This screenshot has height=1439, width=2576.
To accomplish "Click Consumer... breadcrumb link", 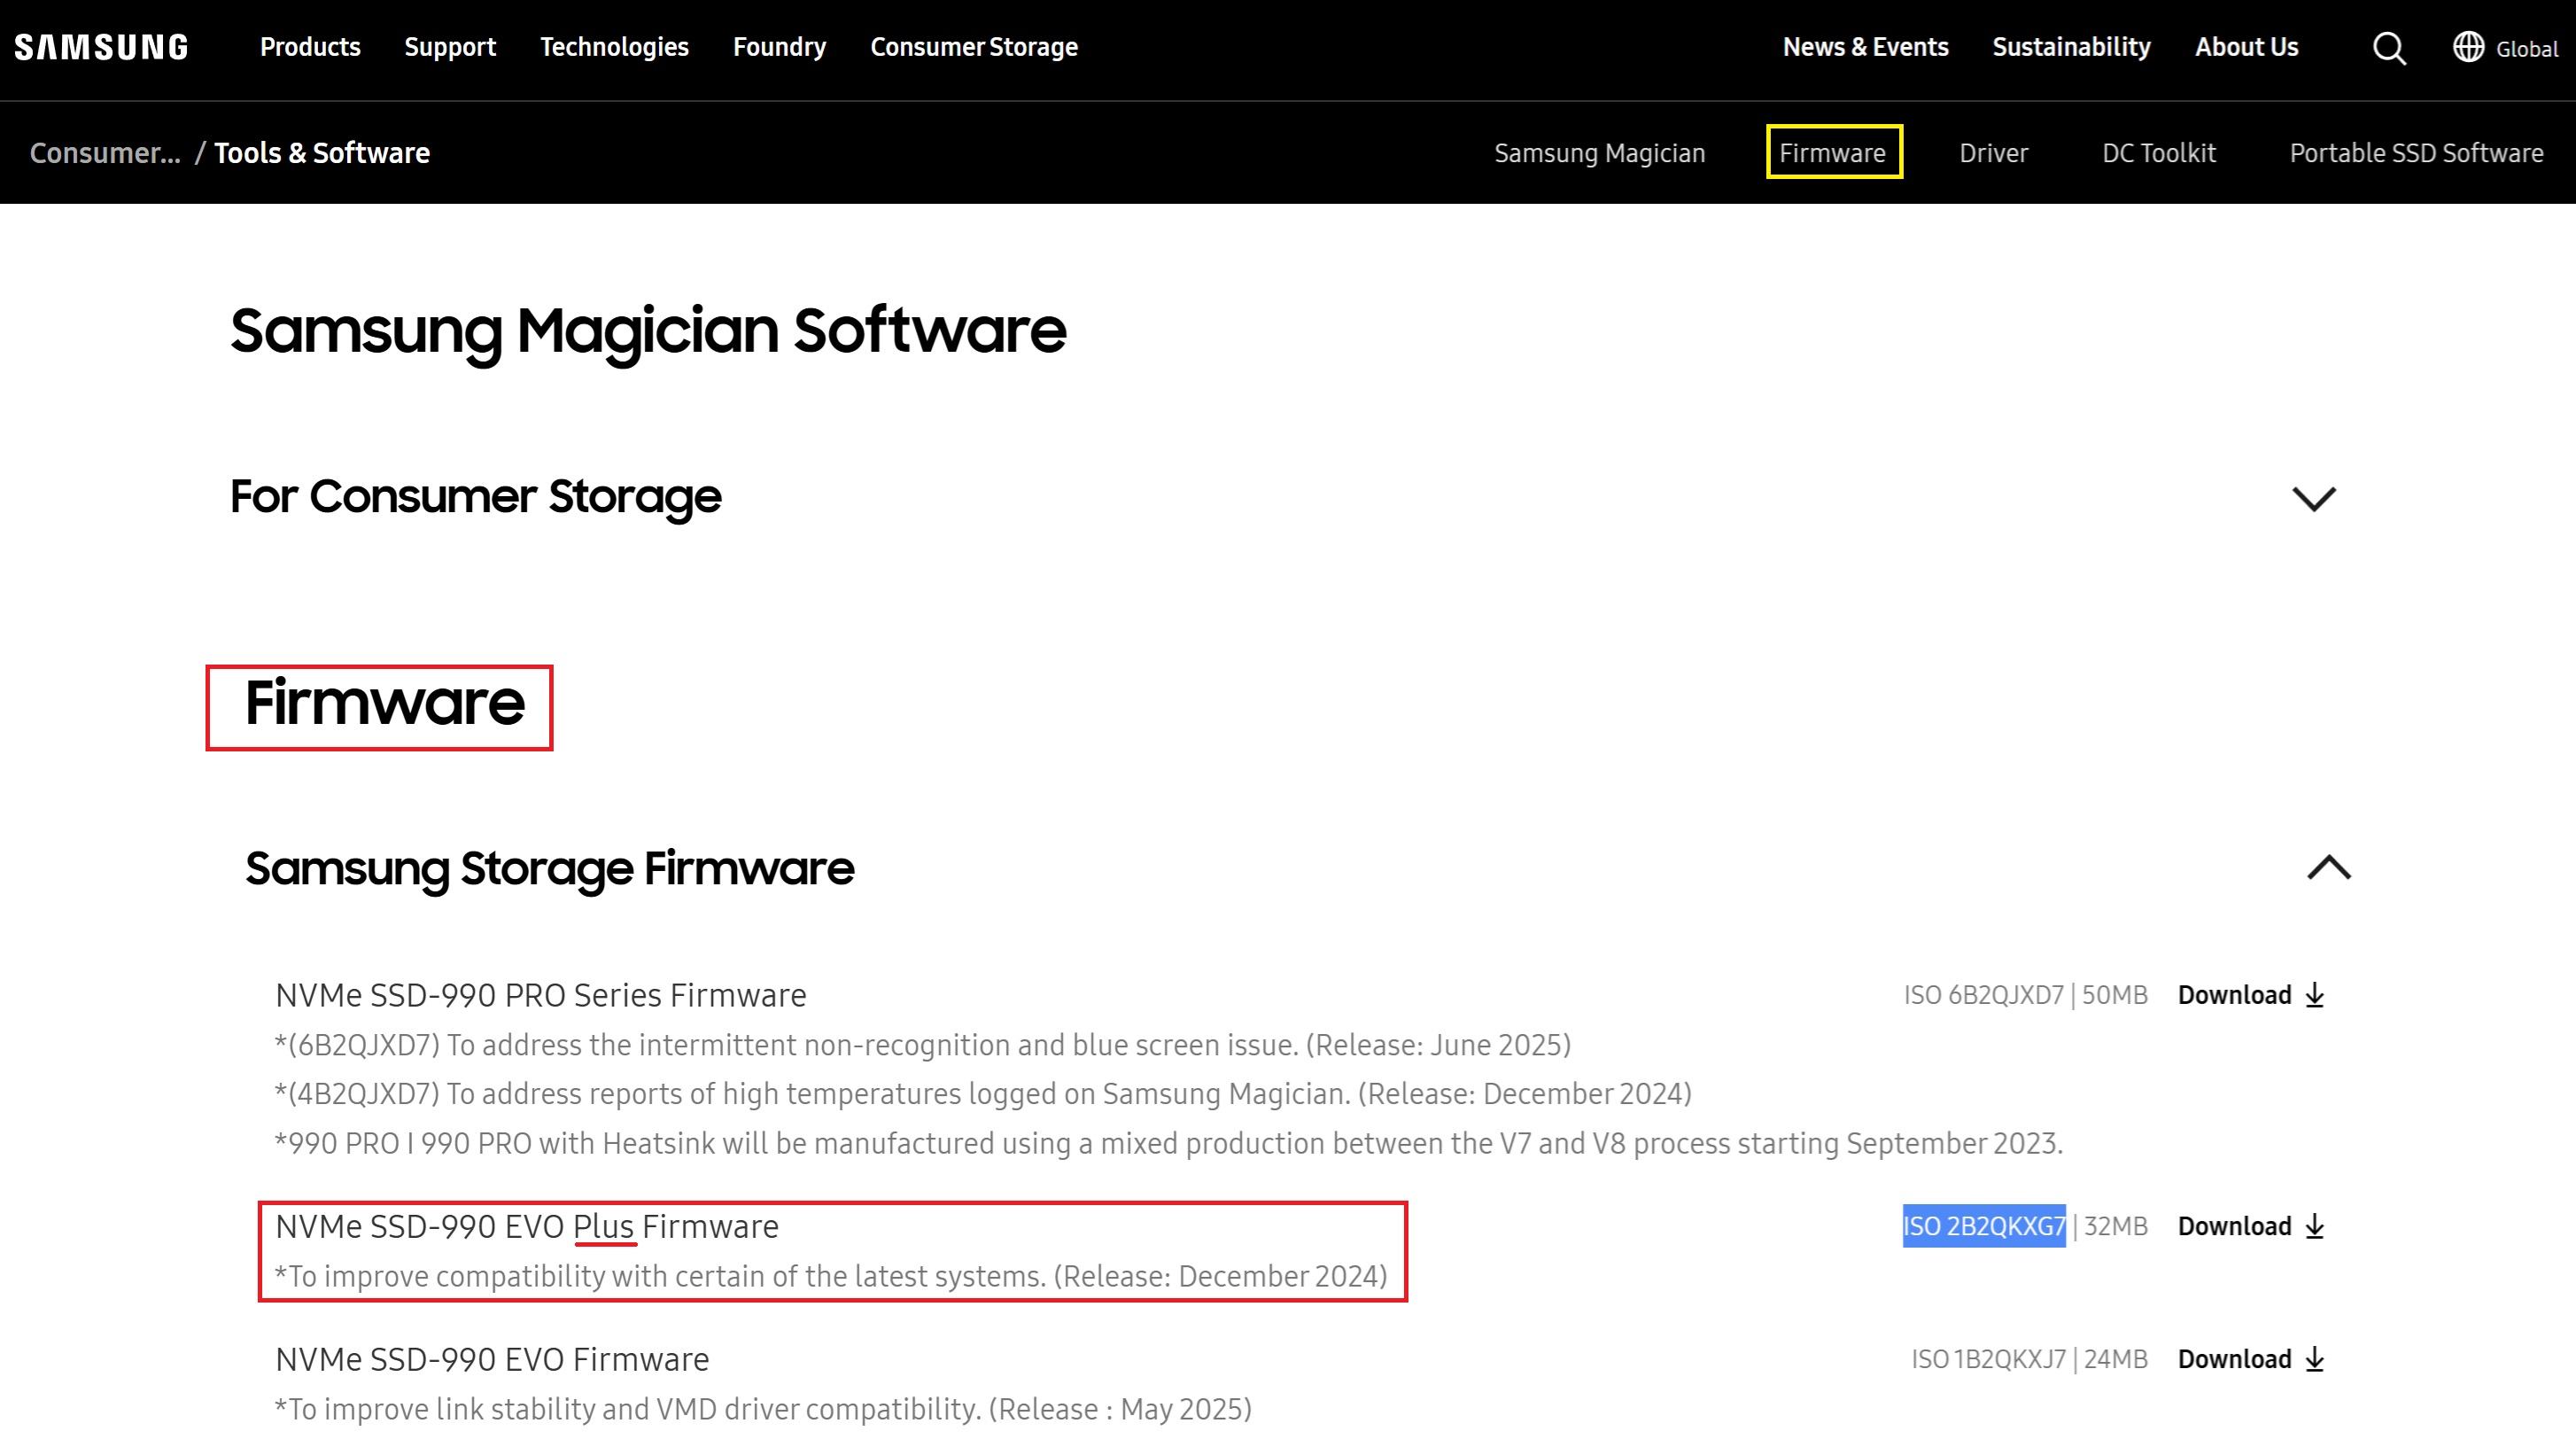I will (x=105, y=153).
